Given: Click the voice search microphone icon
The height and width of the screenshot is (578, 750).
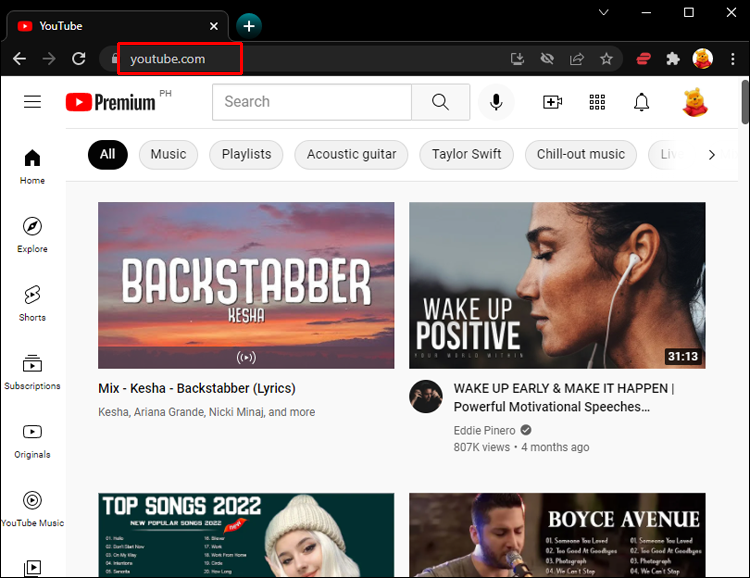Looking at the screenshot, I should (x=495, y=102).
